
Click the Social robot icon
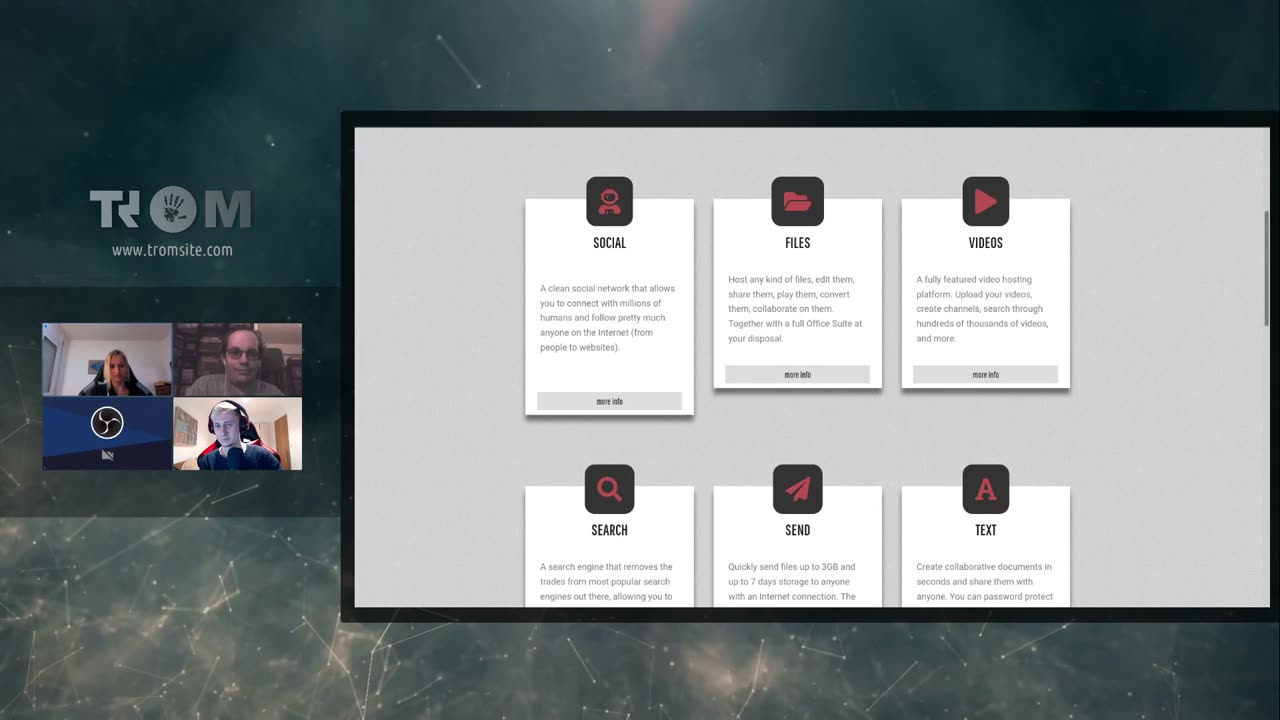[x=609, y=201]
